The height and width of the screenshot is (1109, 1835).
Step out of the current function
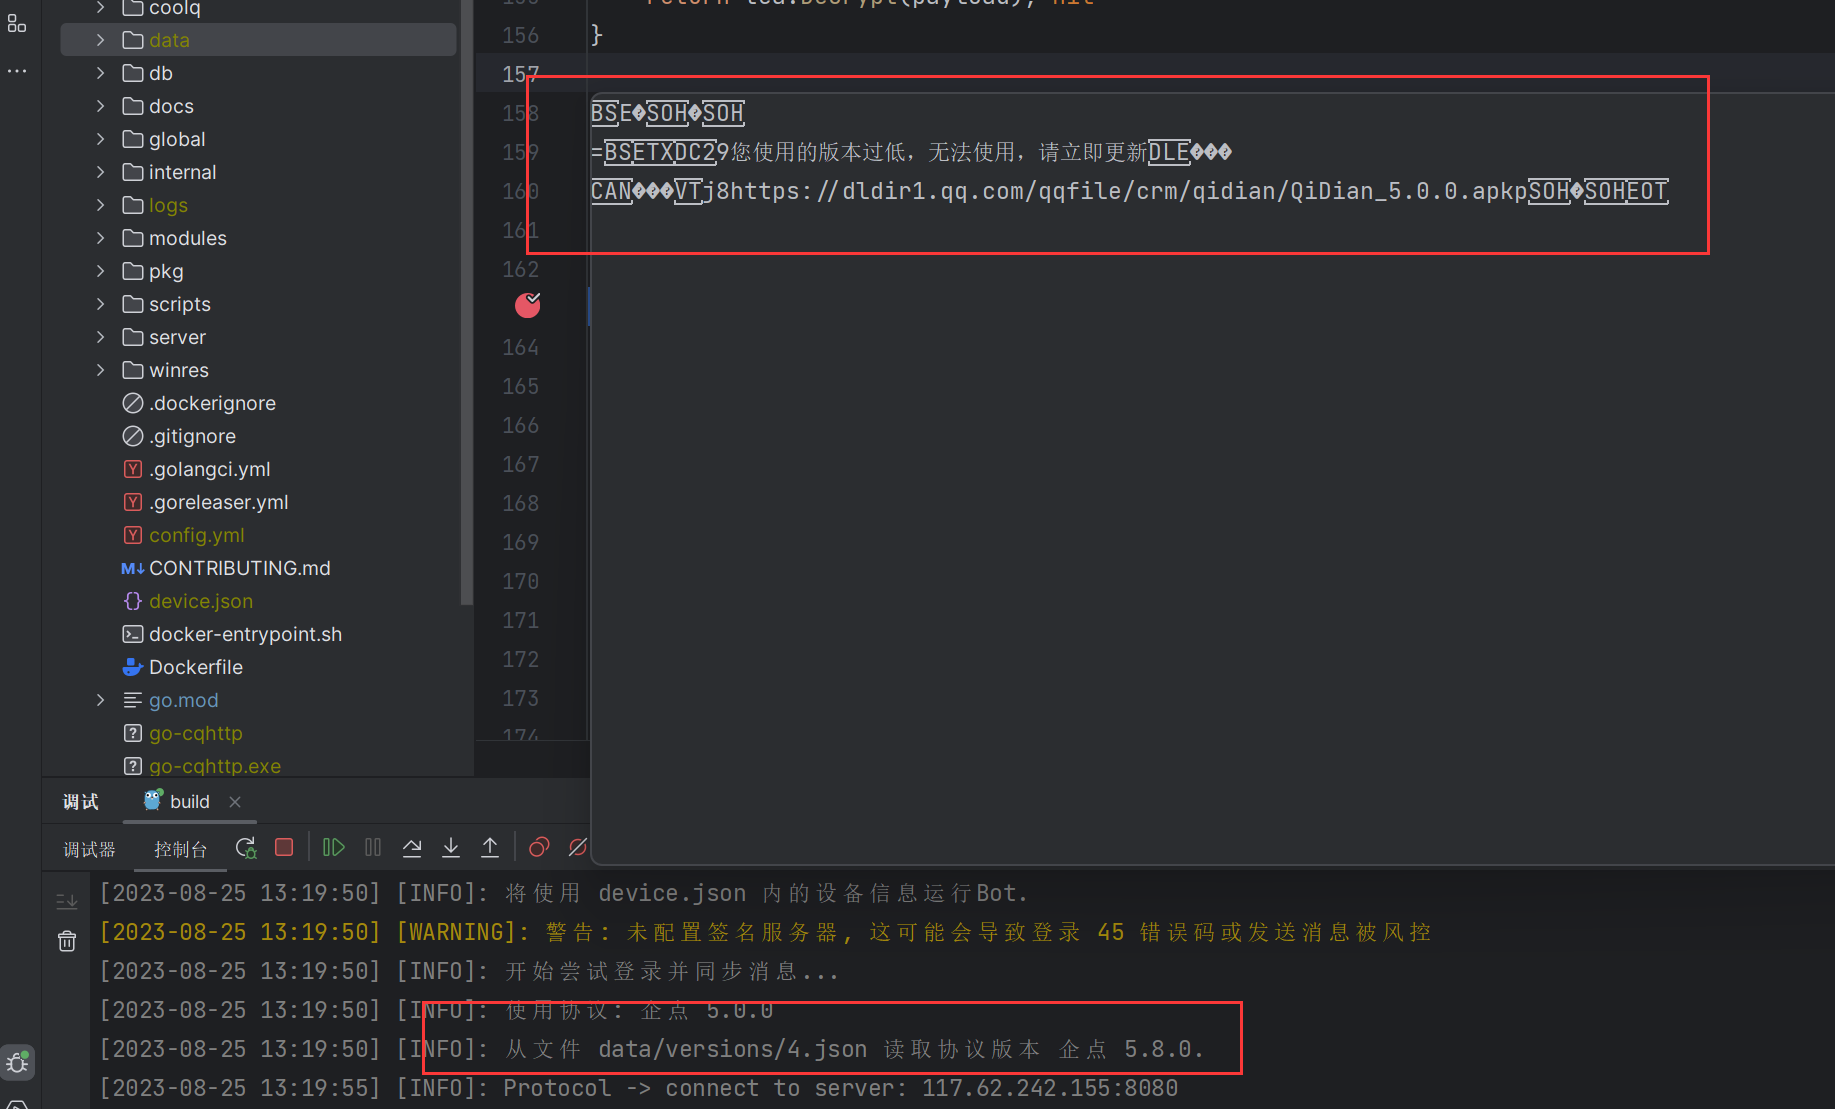point(490,847)
